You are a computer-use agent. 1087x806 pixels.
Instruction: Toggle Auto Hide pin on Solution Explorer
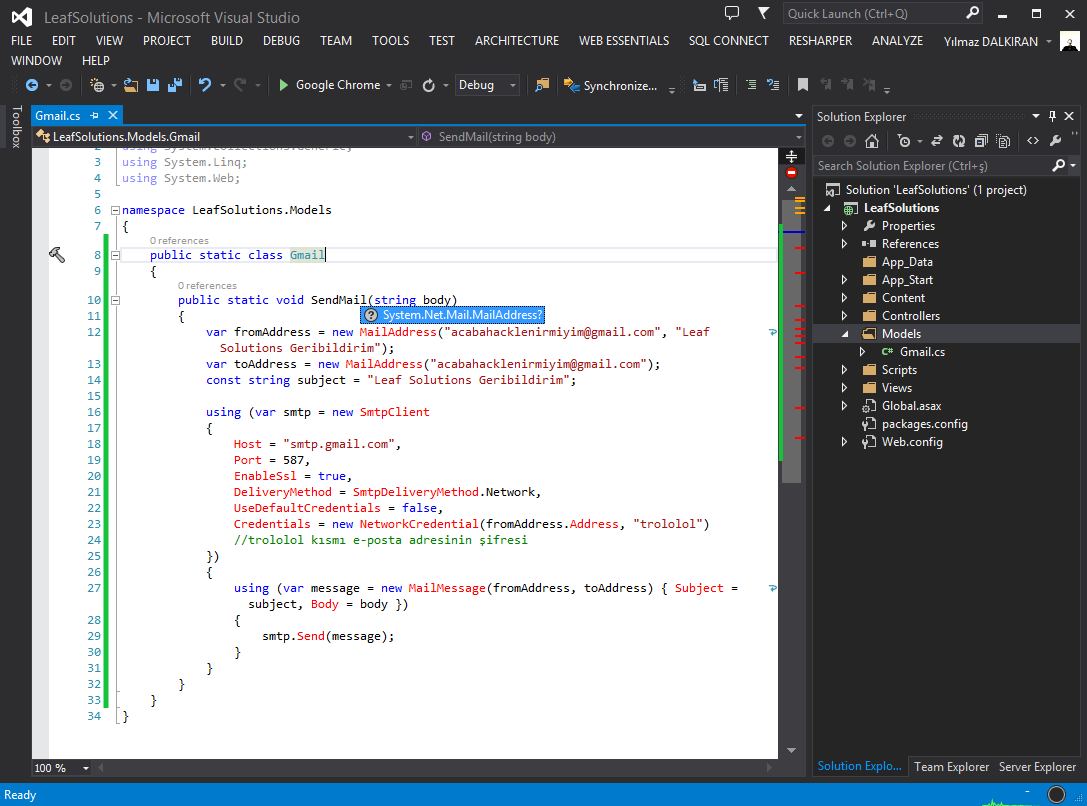click(1052, 116)
